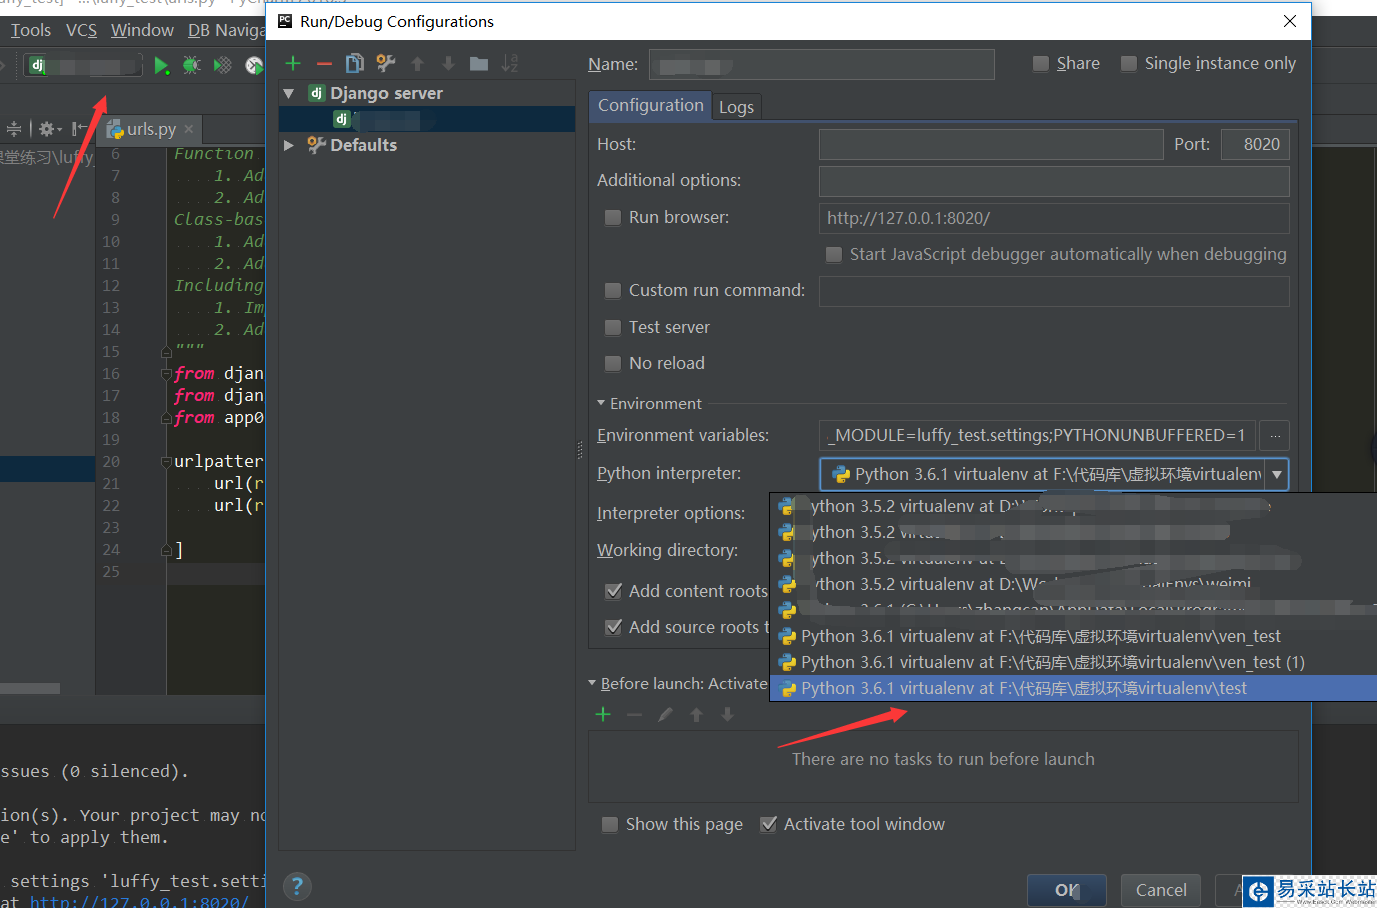Click the Name input field
This screenshot has width=1377, height=908.
pyautogui.click(x=821, y=64)
